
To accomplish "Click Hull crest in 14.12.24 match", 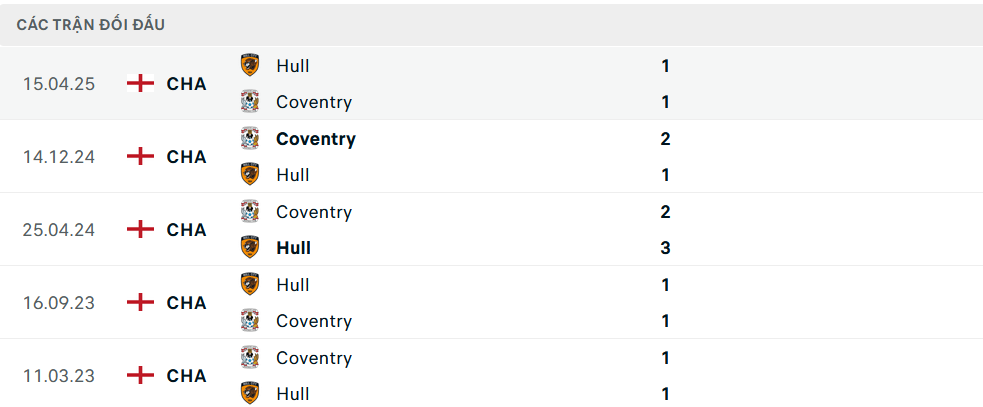I will [250, 174].
